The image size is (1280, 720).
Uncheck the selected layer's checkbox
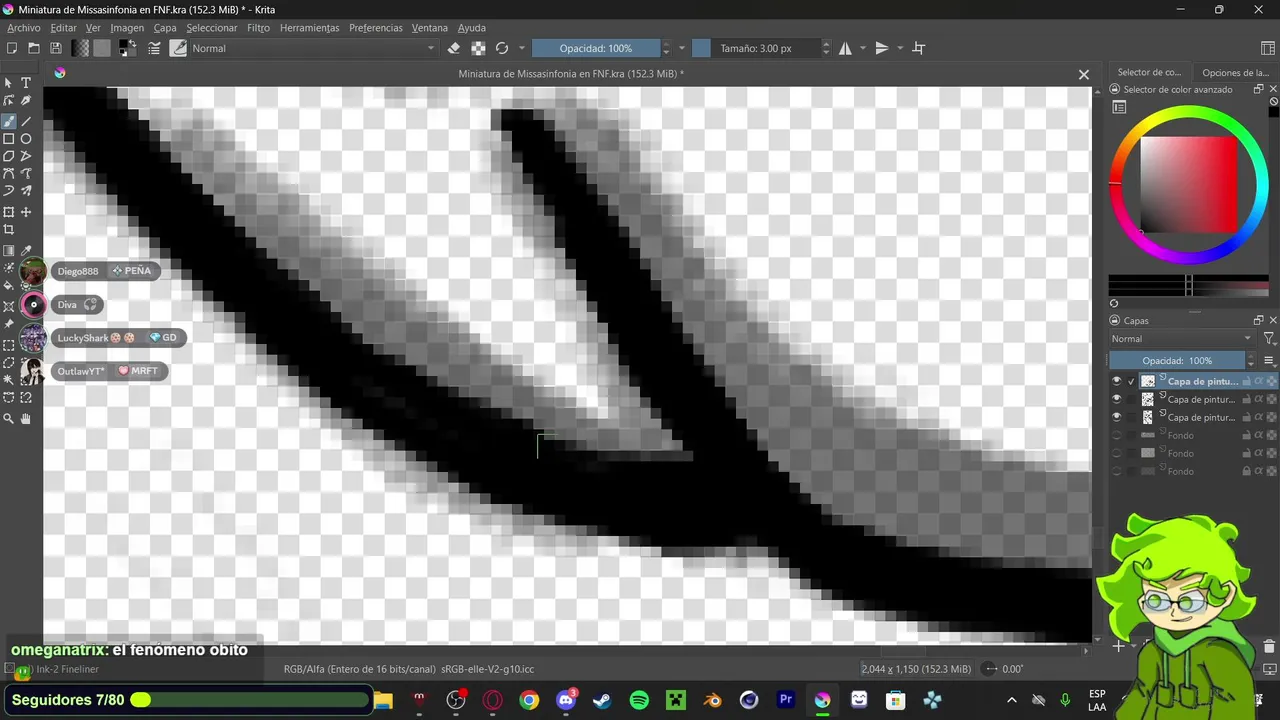tap(1131, 381)
